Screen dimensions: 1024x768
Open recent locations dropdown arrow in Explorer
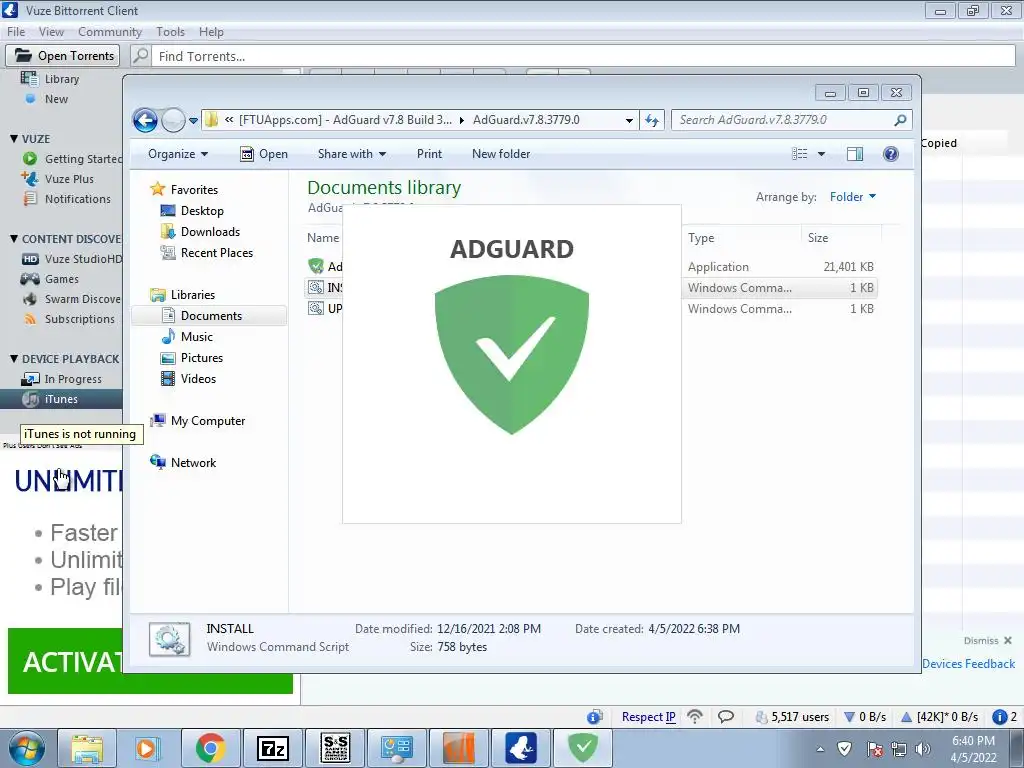[193, 121]
